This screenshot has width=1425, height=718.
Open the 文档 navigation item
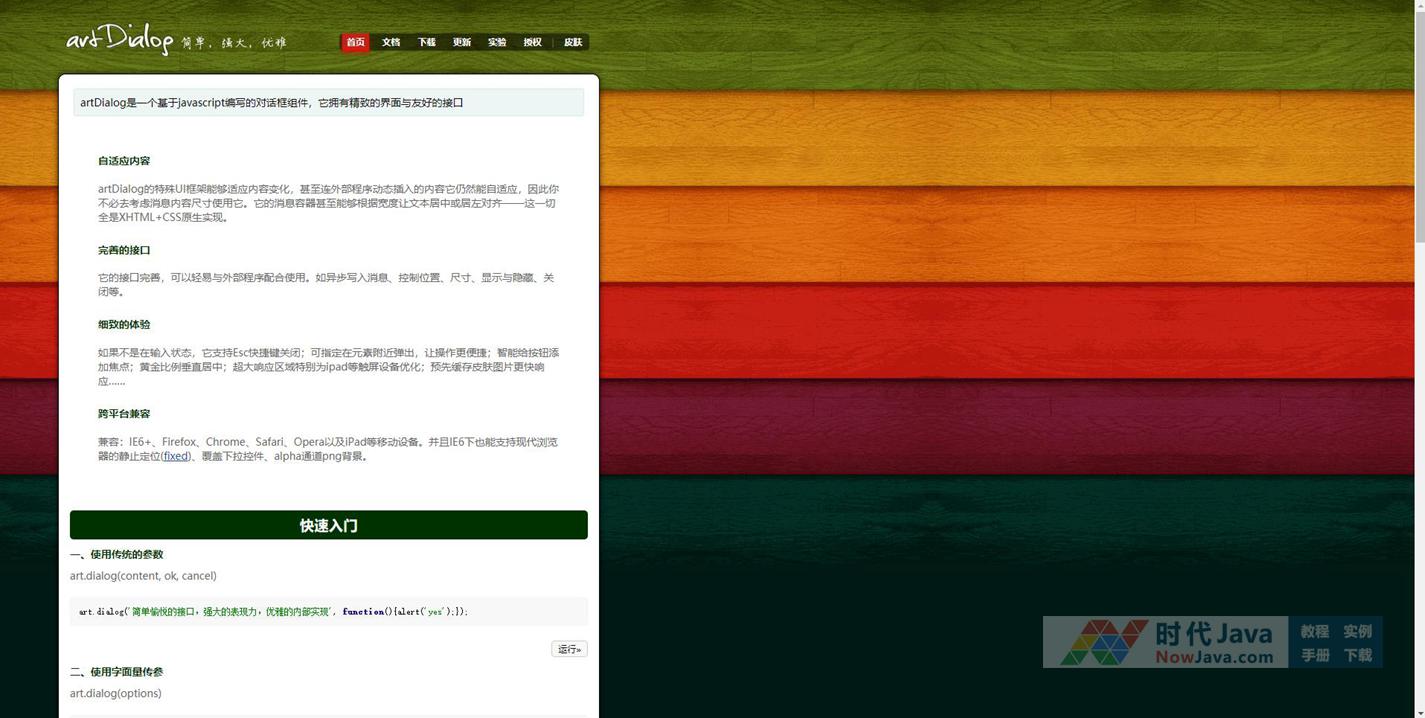coord(391,42)
